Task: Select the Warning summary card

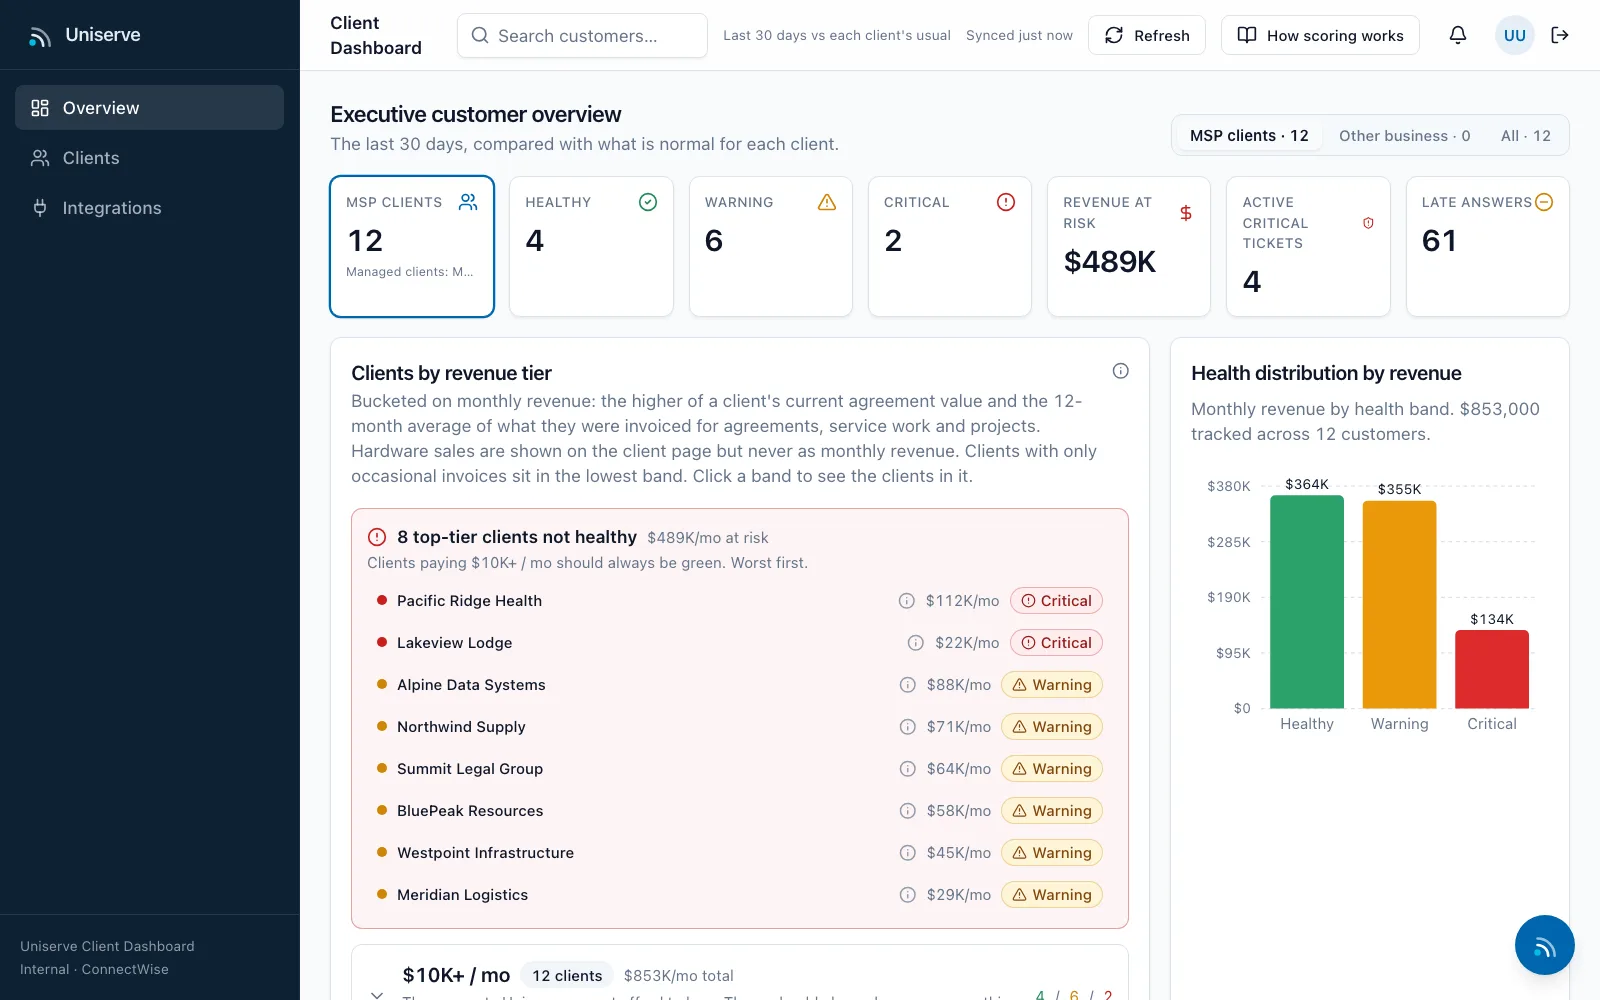Action: click(x=770, y=246)
